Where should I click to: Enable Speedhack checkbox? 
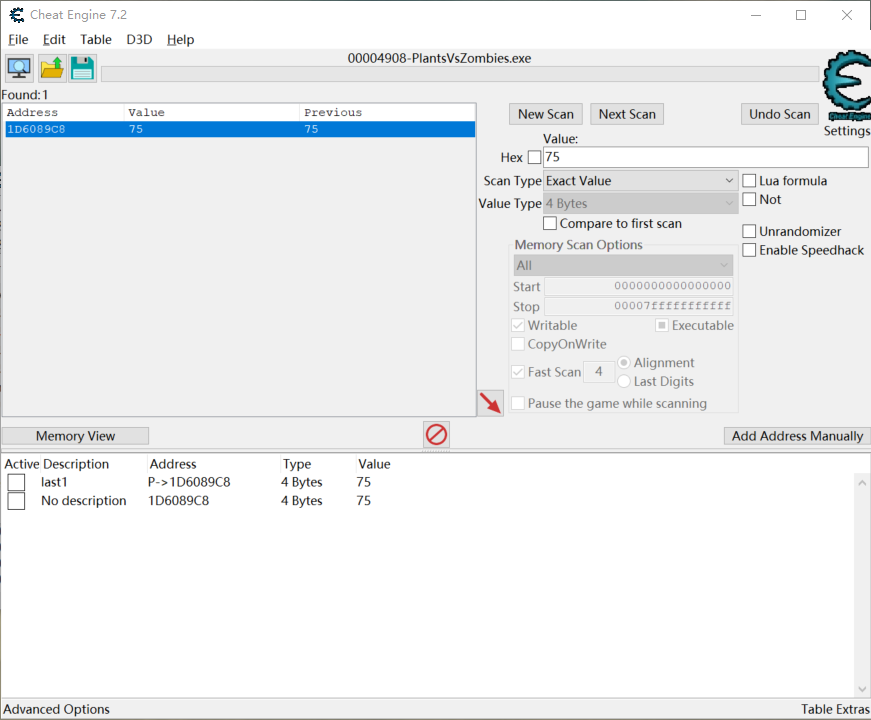click(749, 250)
